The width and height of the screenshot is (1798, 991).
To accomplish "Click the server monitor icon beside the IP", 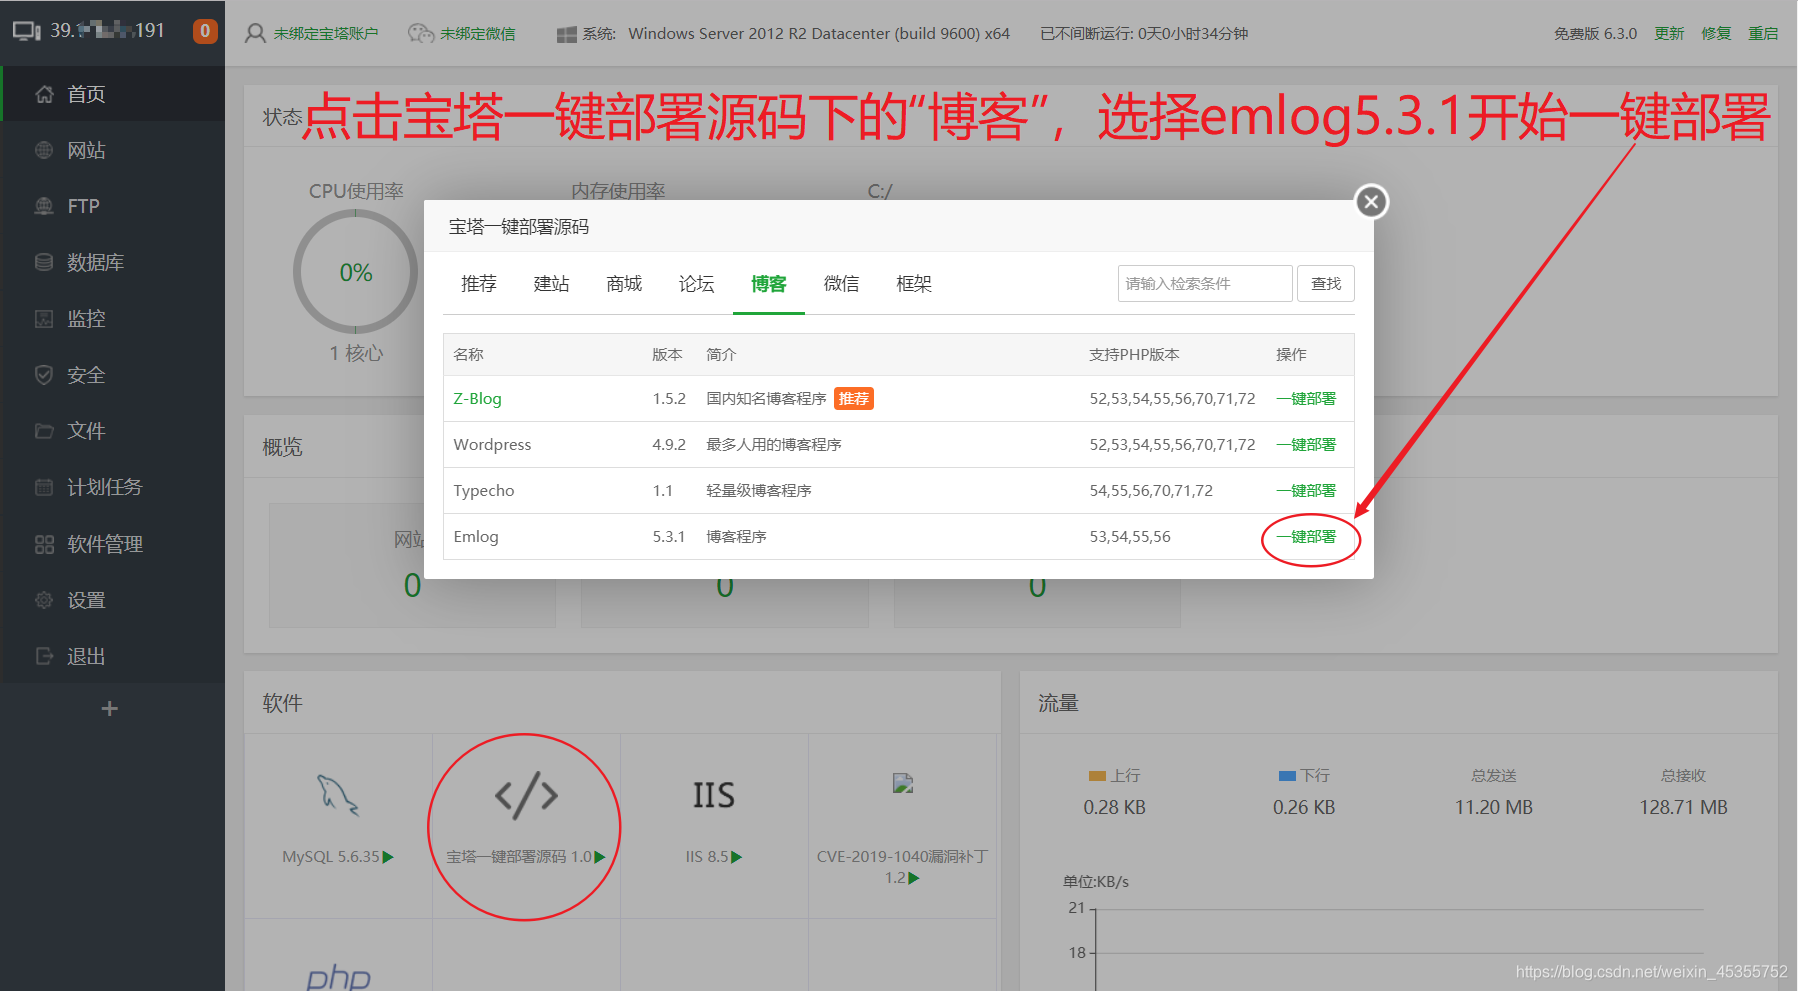I will [27, 31].
